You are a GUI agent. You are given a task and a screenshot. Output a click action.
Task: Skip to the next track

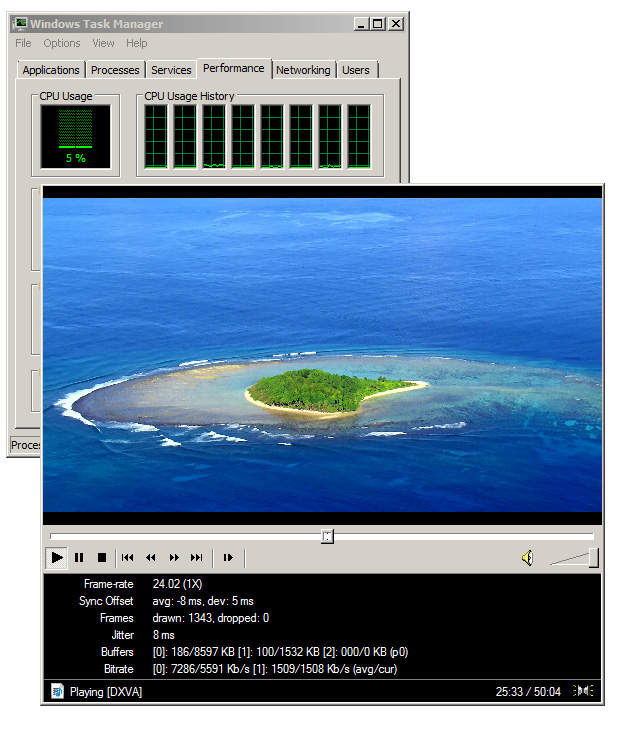(197, 558)
